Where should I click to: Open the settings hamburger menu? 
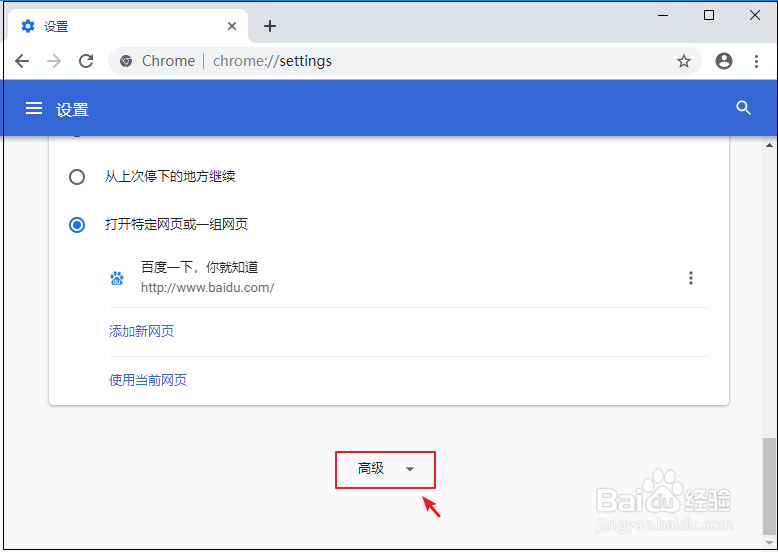tap(34, 108)
